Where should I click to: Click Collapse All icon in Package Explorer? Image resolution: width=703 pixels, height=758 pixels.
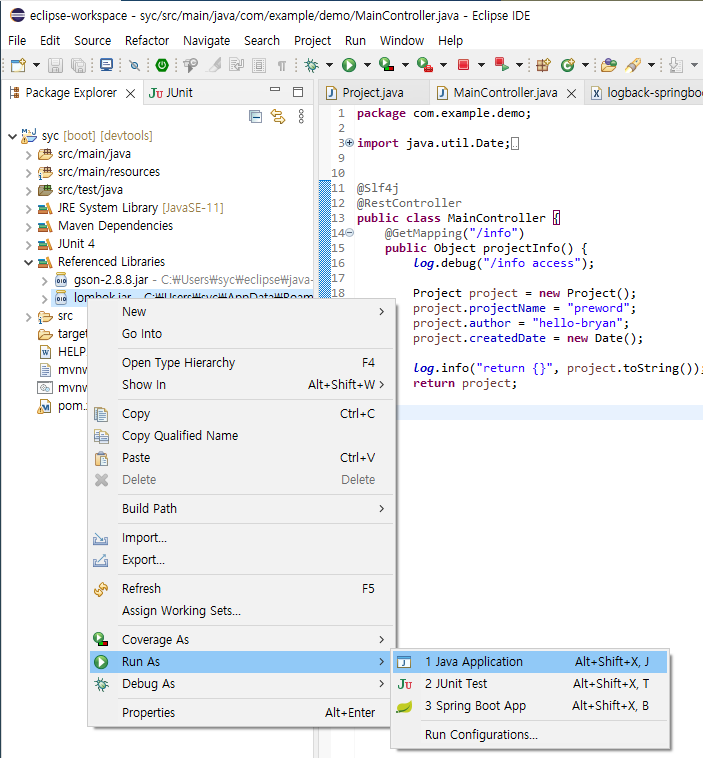tap(255, 117)
